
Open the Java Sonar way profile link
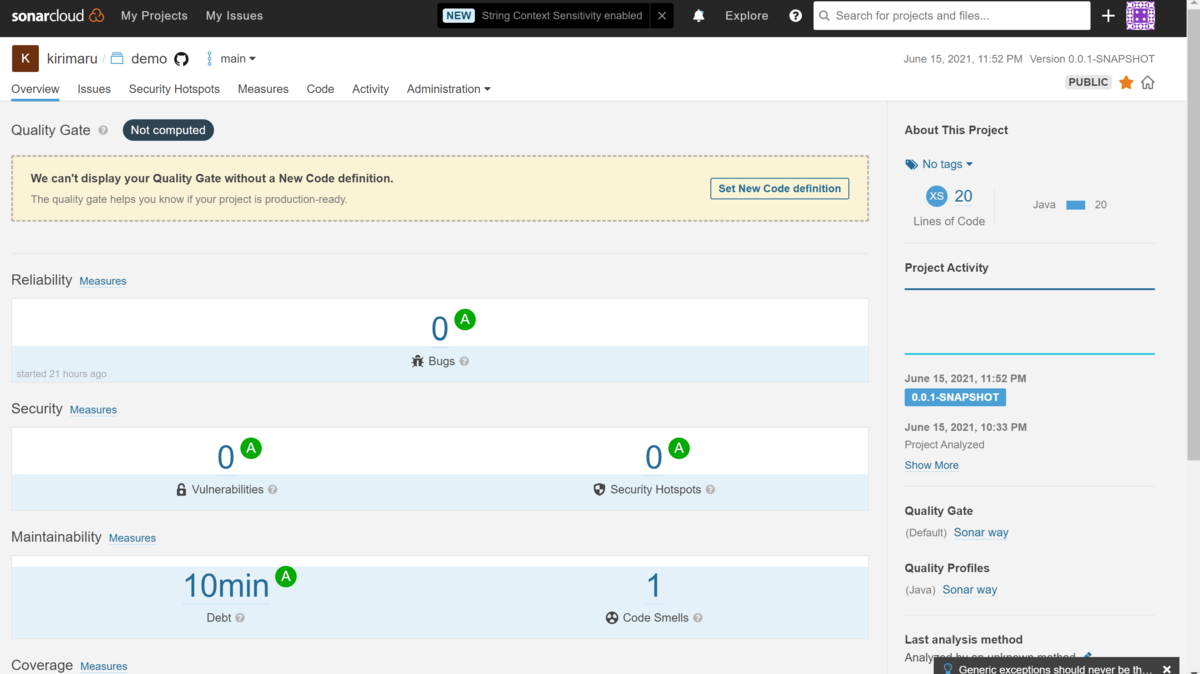[970, 590]
